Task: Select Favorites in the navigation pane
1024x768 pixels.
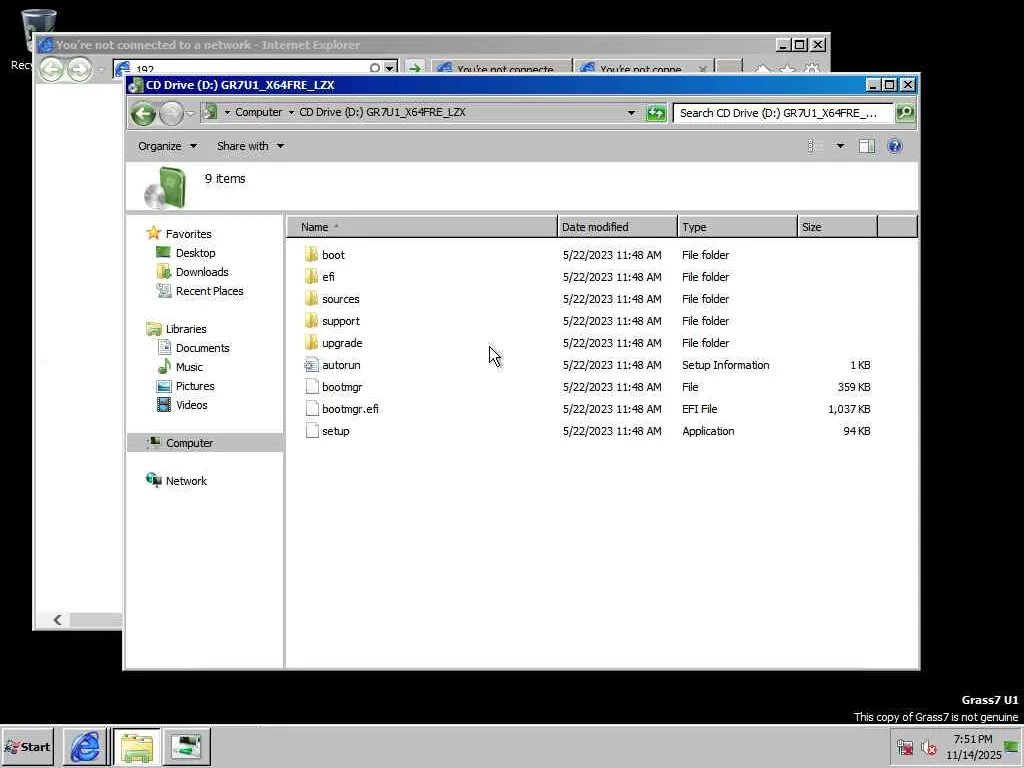Action: click(188, 234)
